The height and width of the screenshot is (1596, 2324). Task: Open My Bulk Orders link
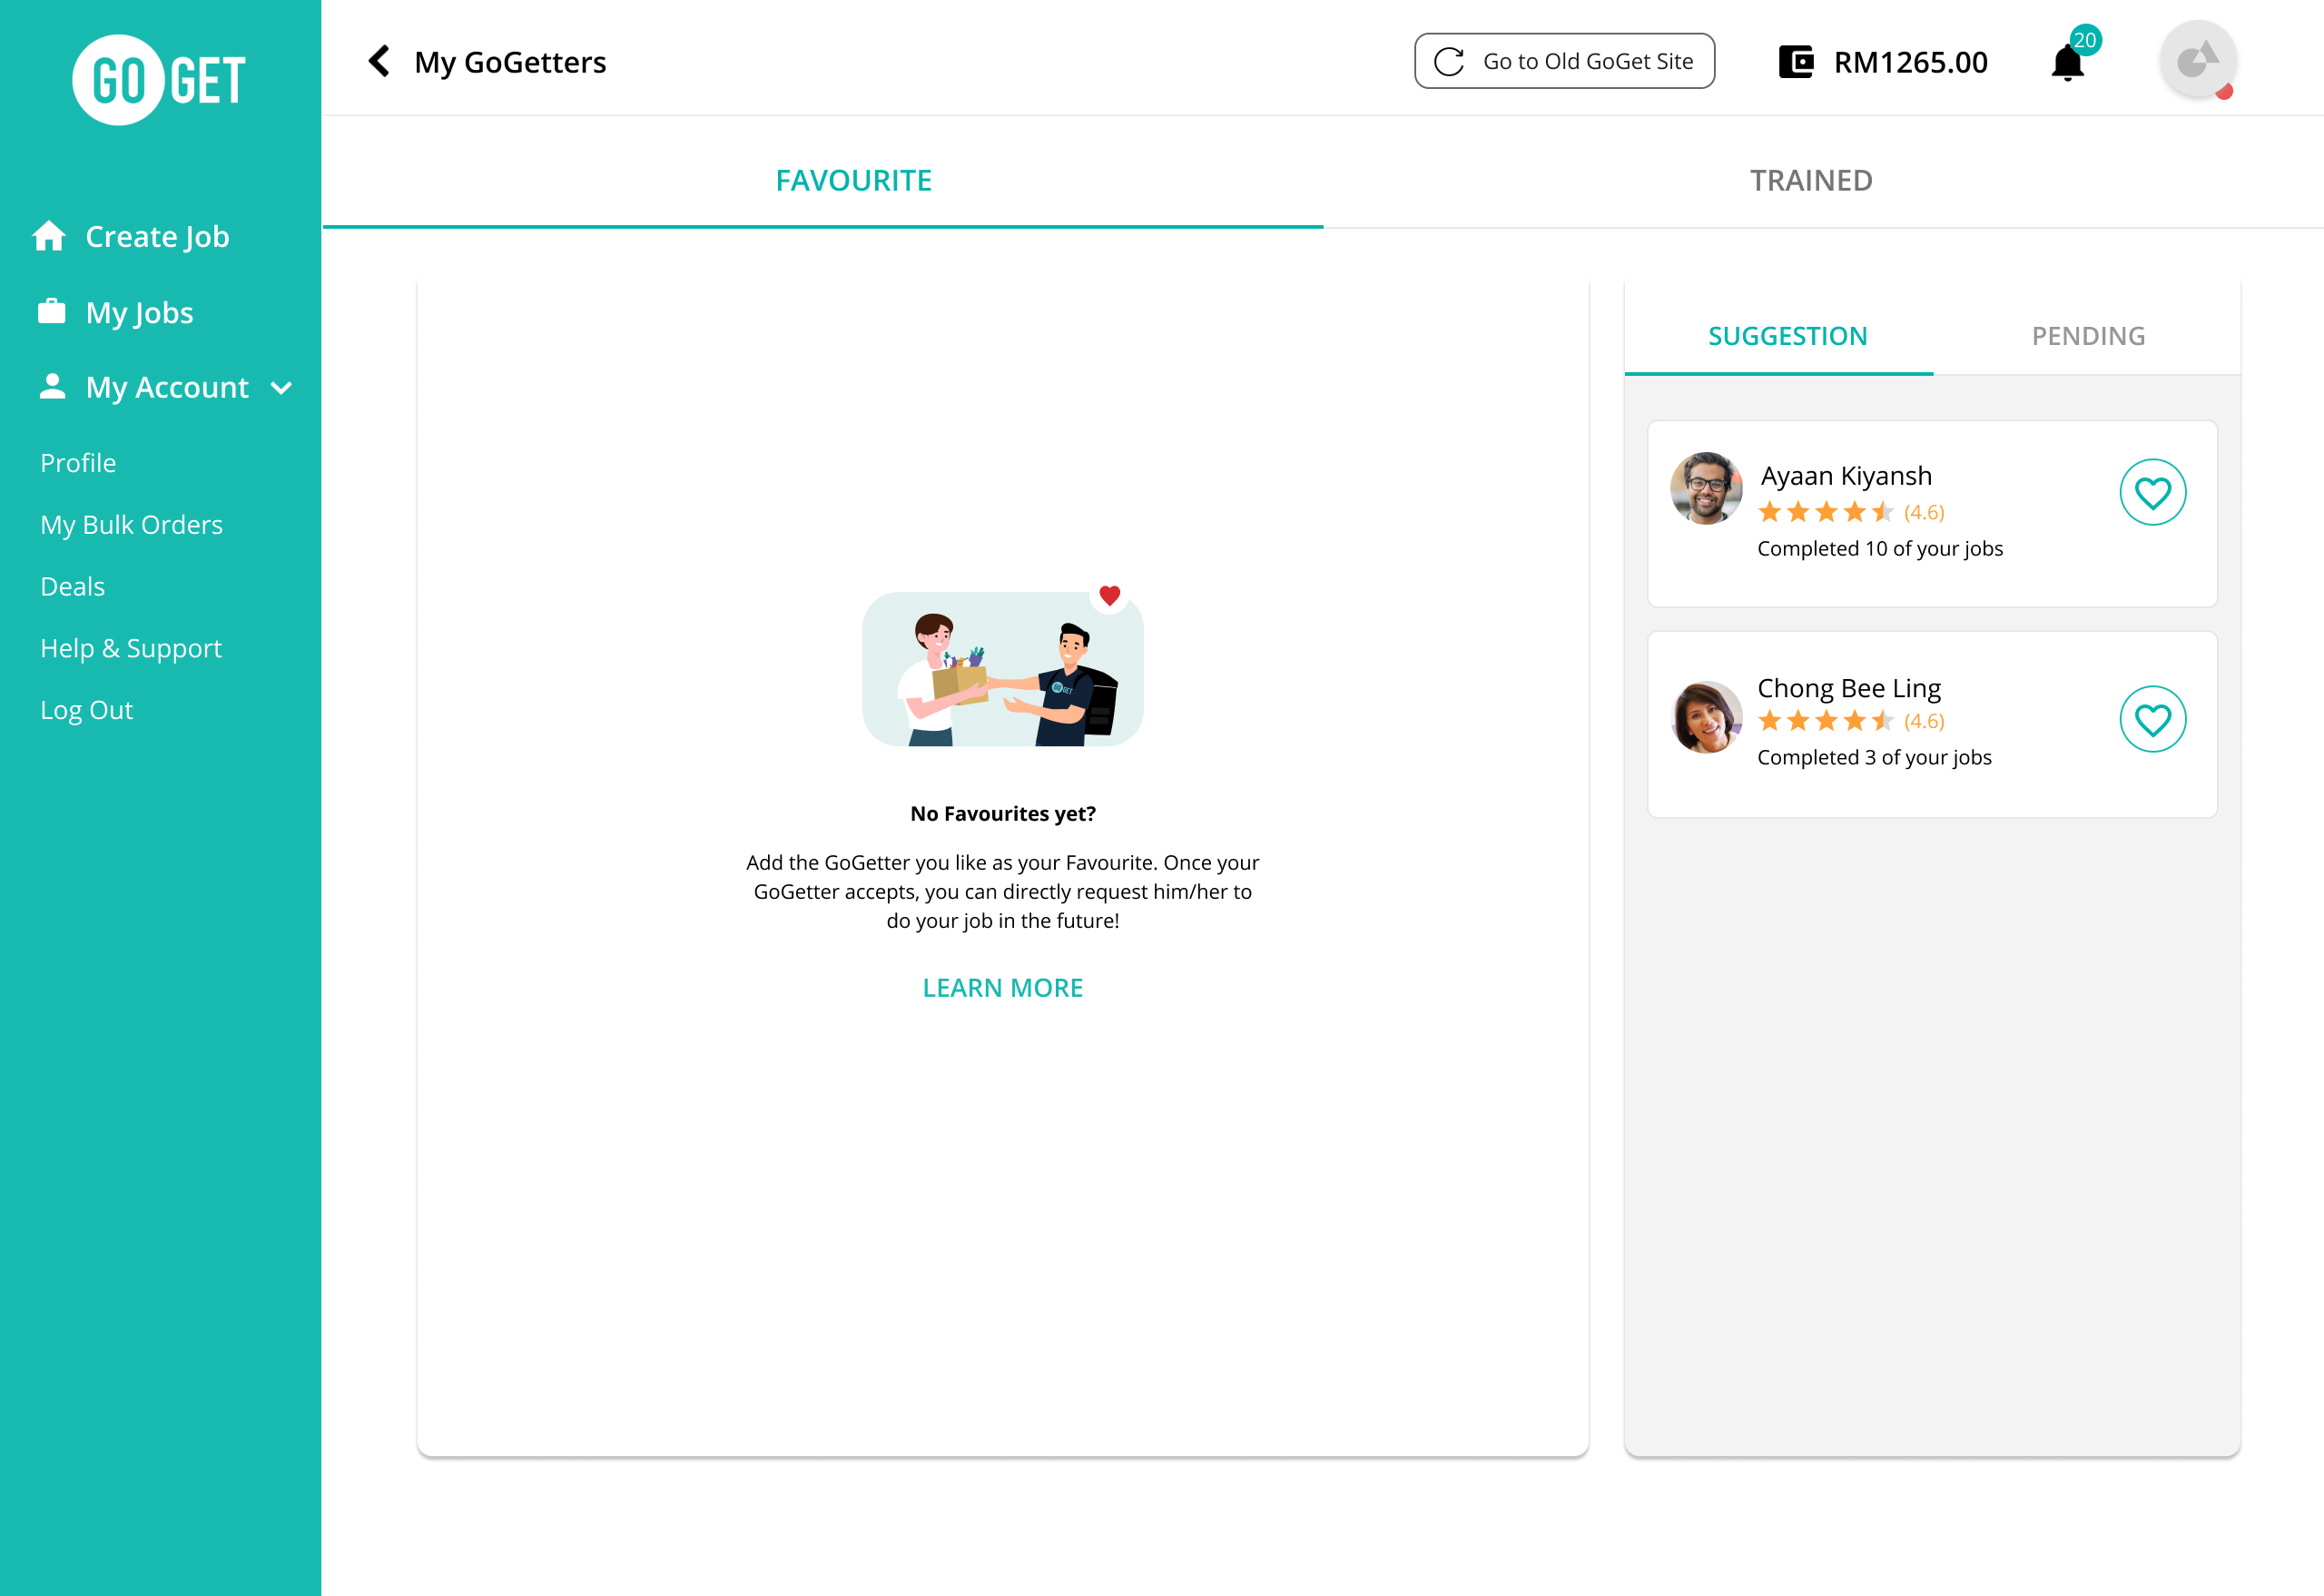[131, 525]
